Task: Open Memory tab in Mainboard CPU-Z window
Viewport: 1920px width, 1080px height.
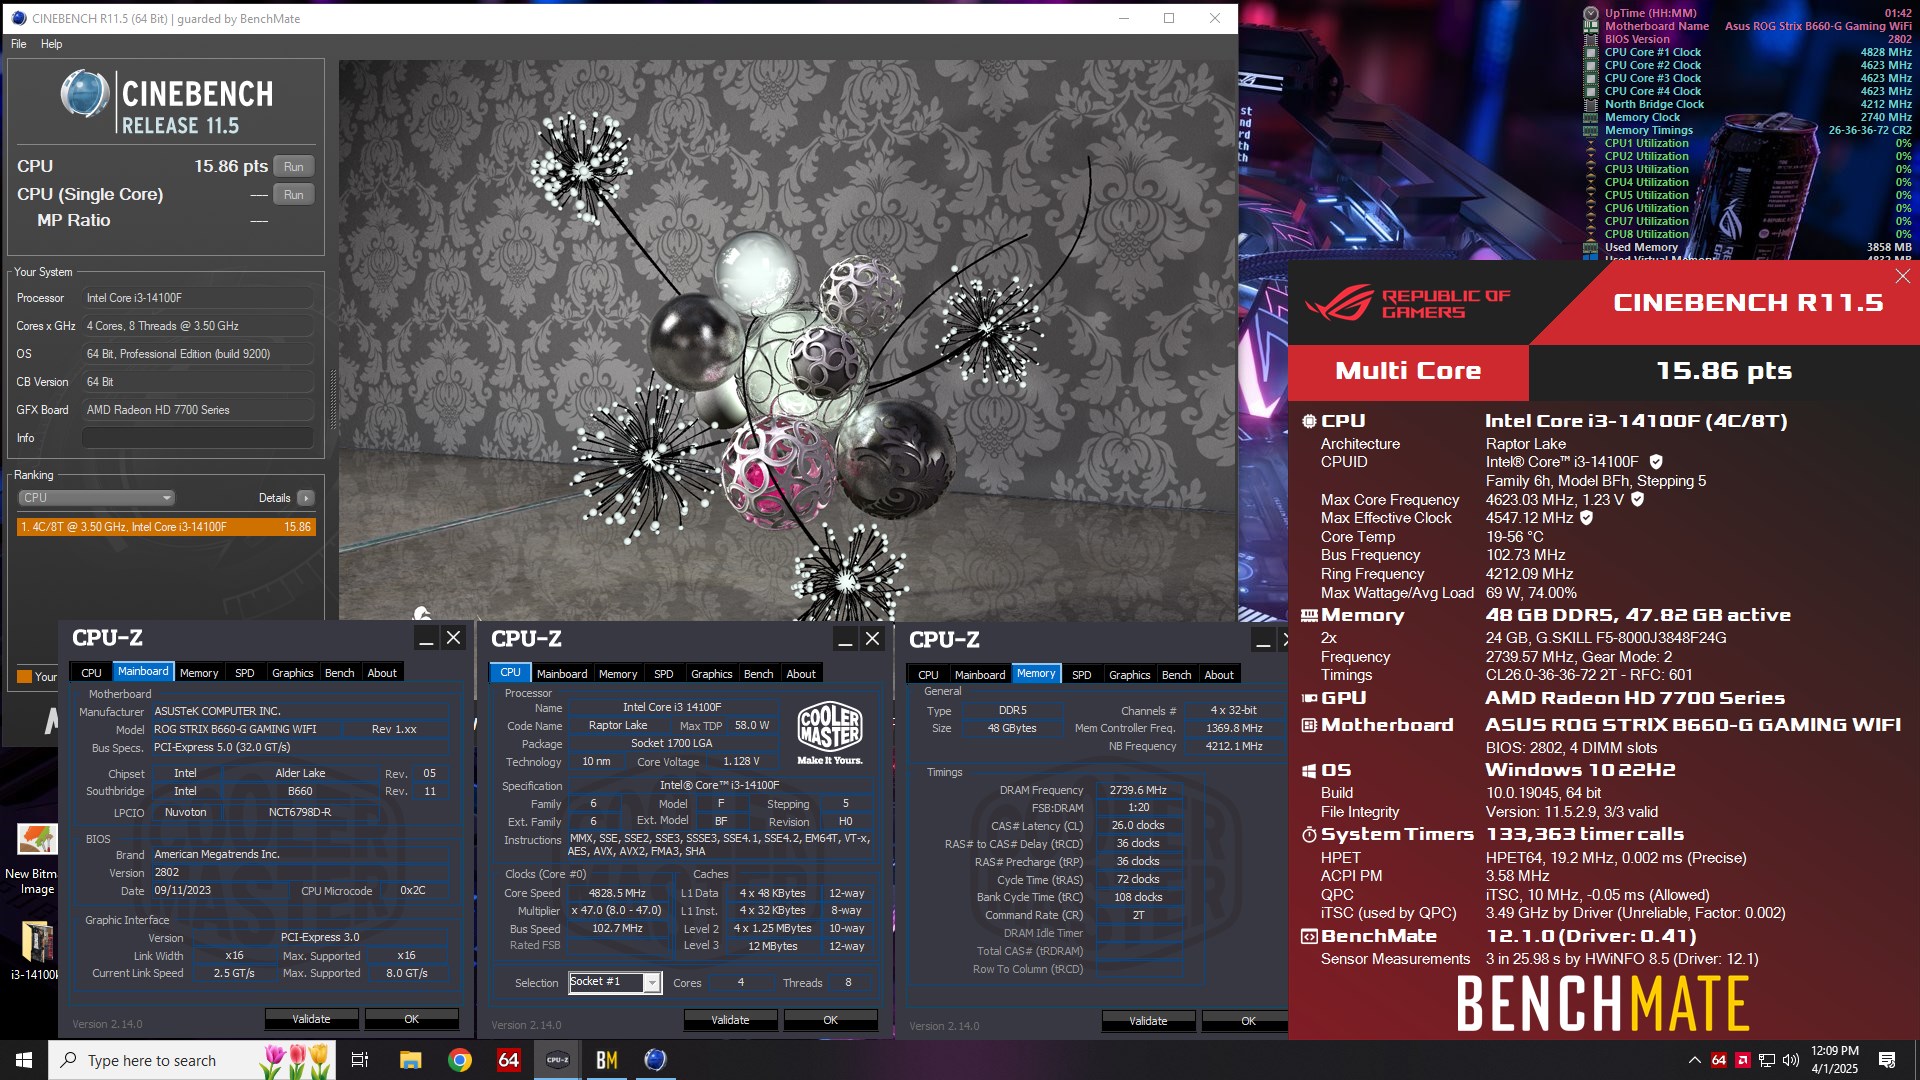Action: (199, 673)
